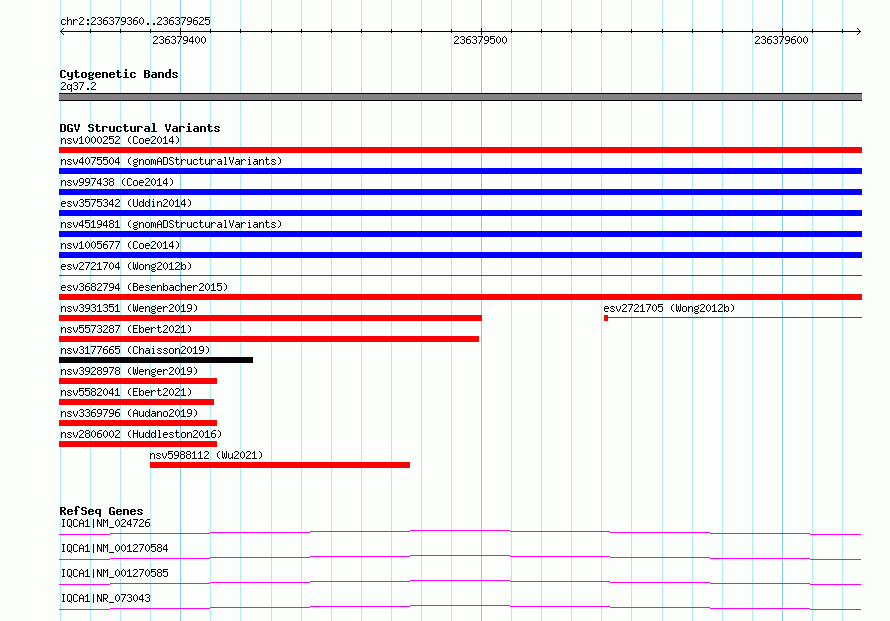This screenshot has width=890, height=621.
Task: Click nsv1005677 (Coe2014) label
Action: (120, 245)
